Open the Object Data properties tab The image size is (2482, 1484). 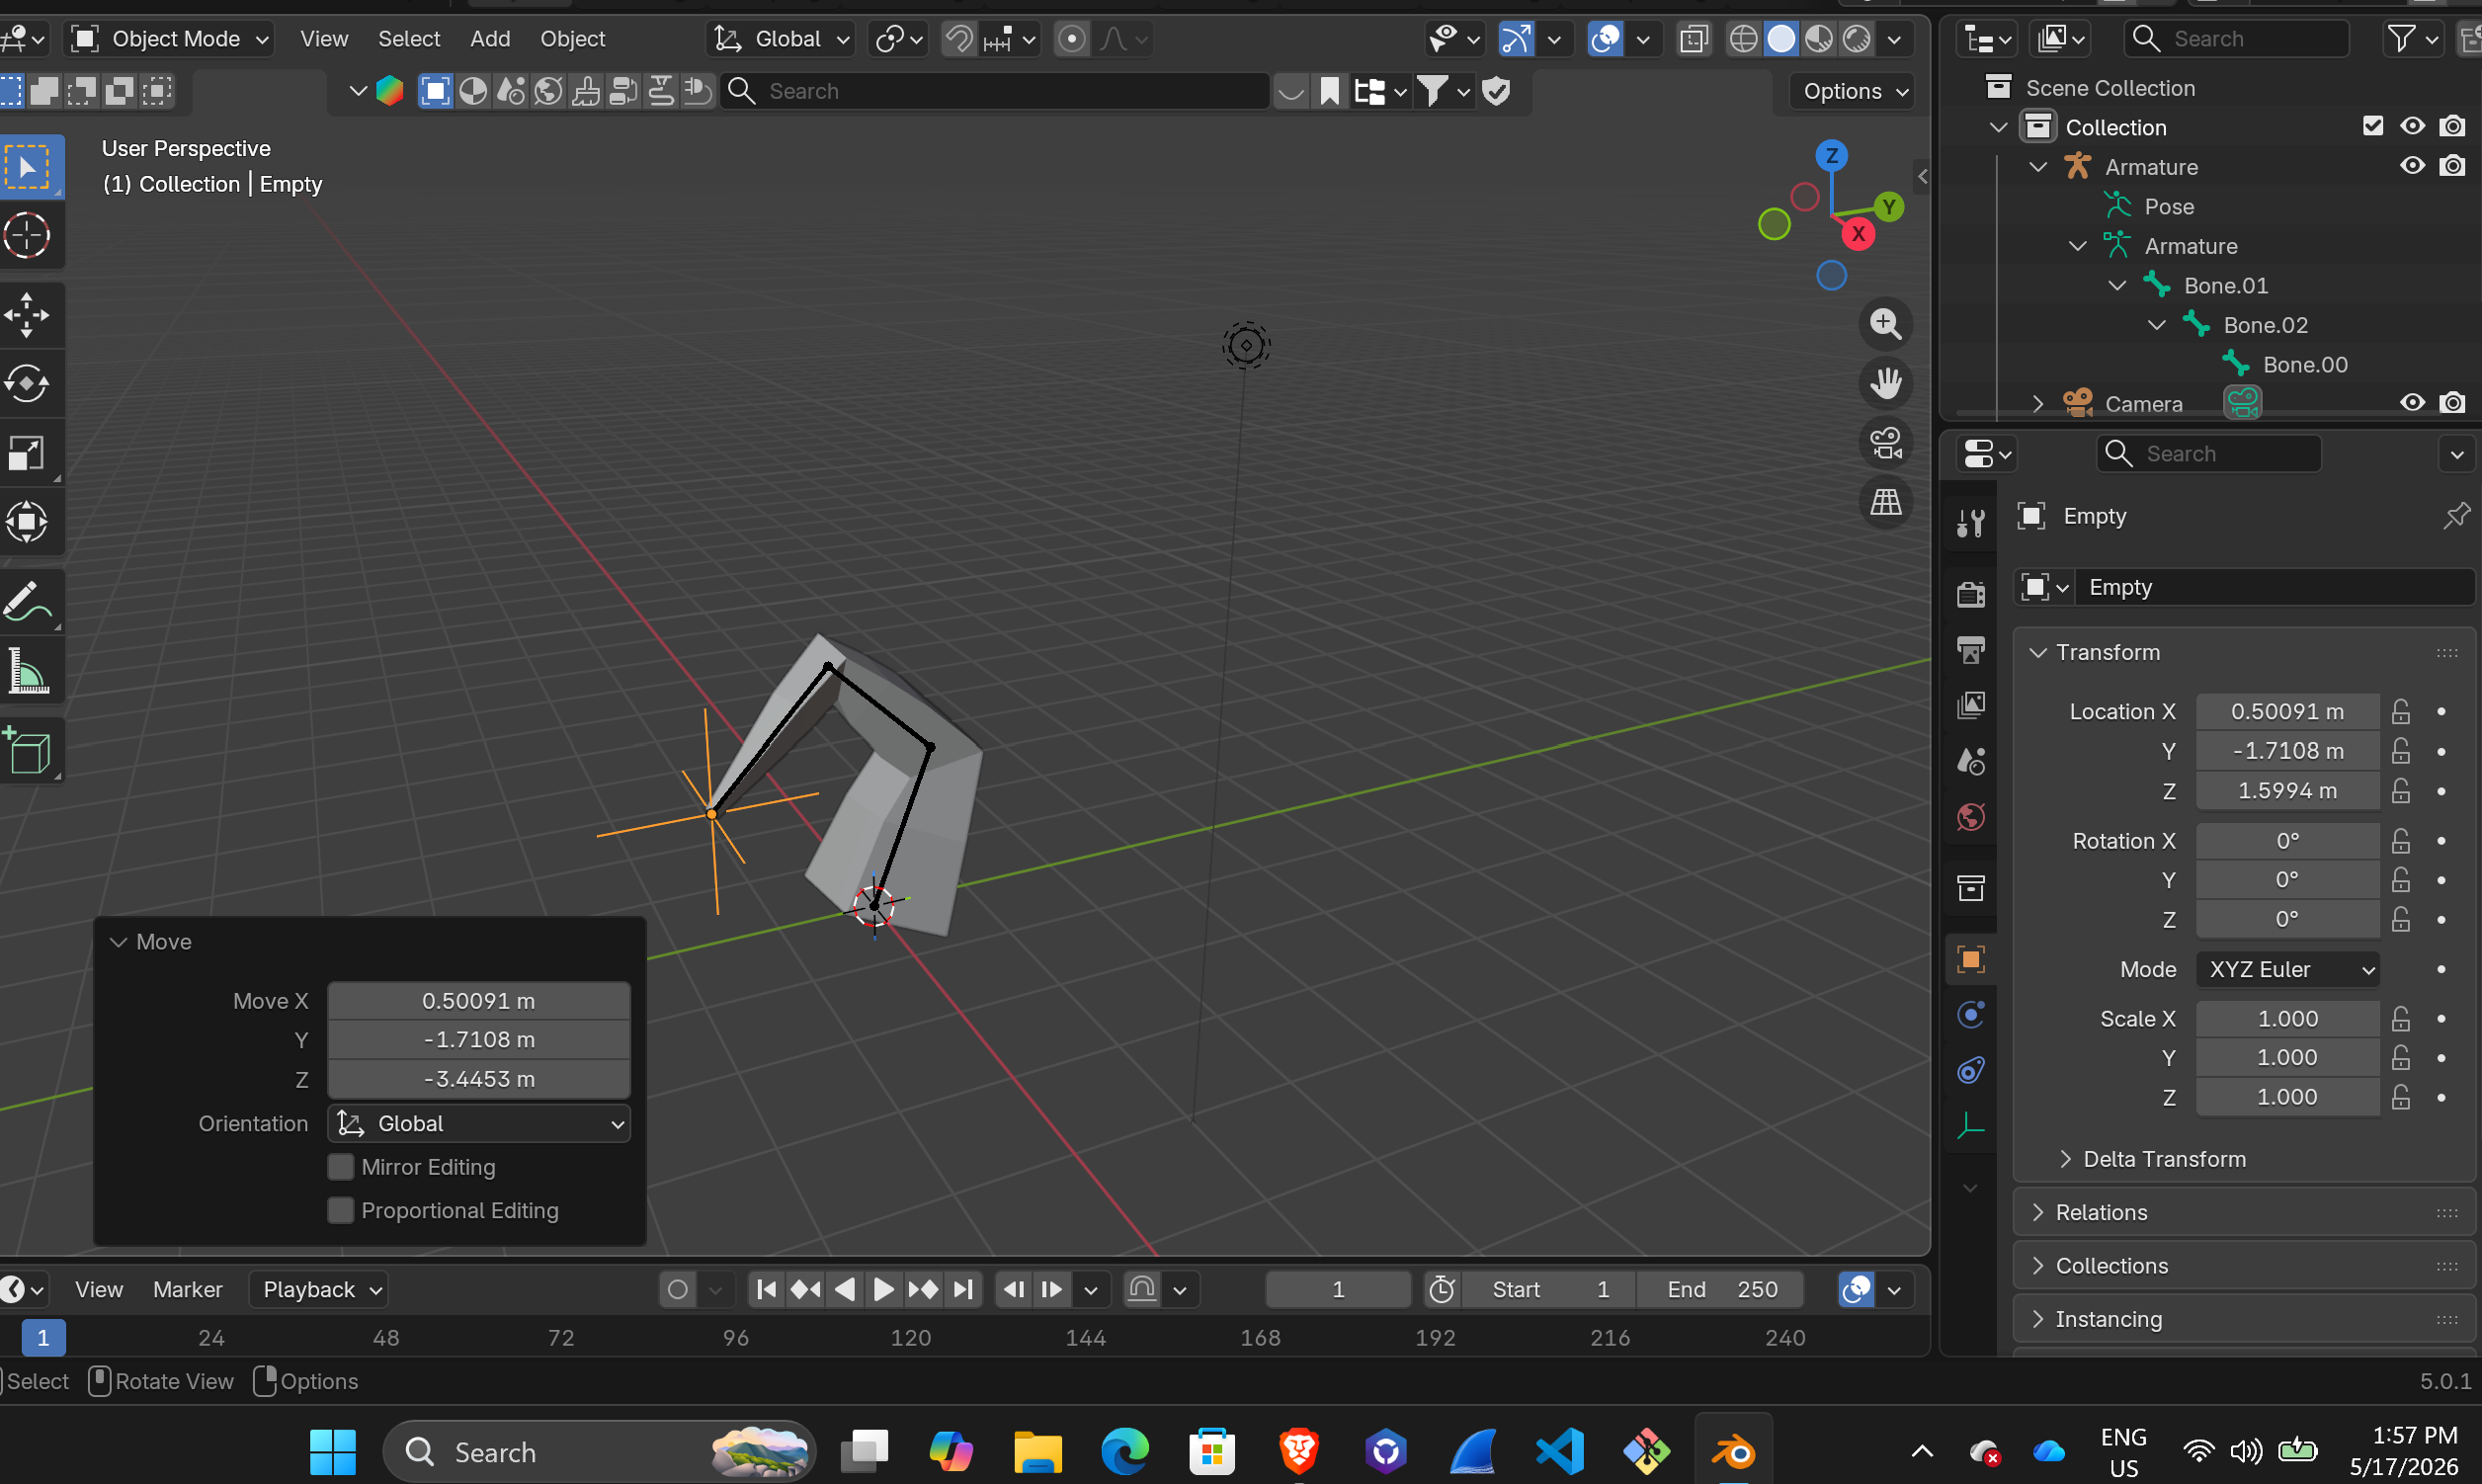click(1970, 1127)
